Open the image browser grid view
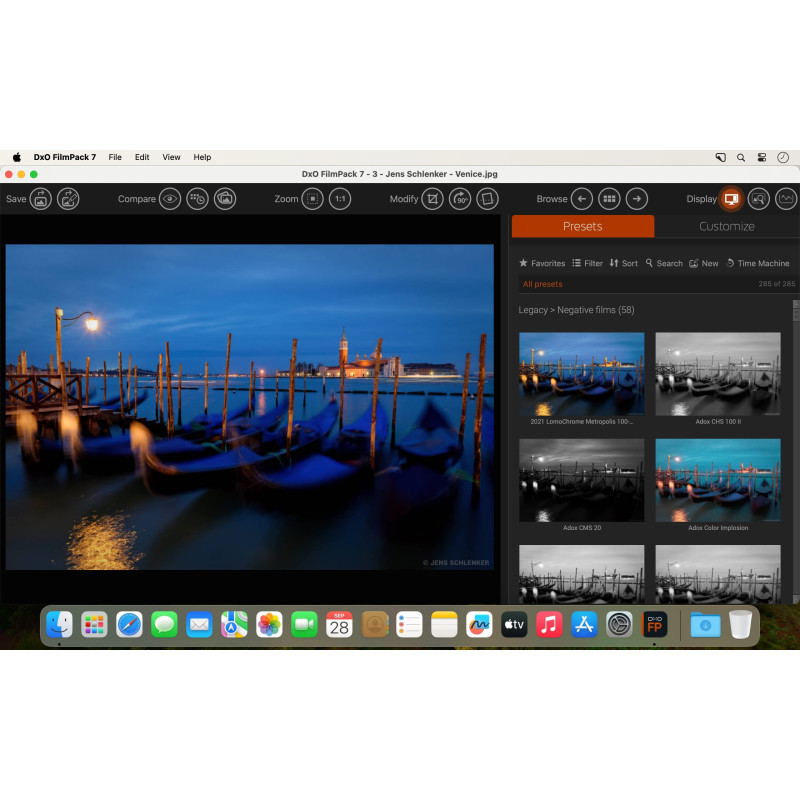This screenshot has width=800, height=800. click(609, 199)
